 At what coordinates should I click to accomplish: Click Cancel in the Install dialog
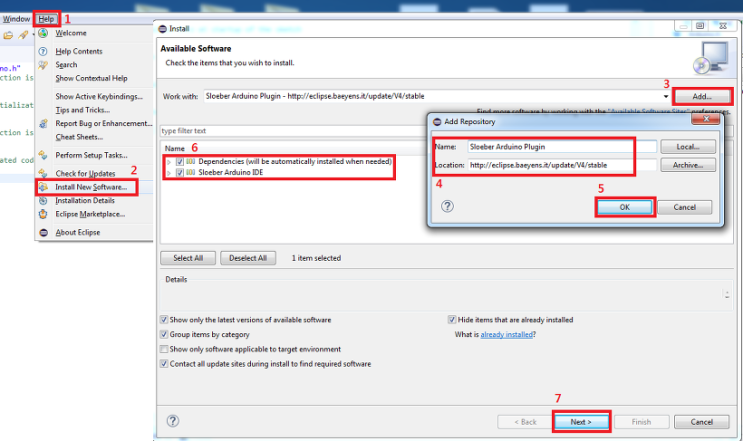click(x=702, y=422)
